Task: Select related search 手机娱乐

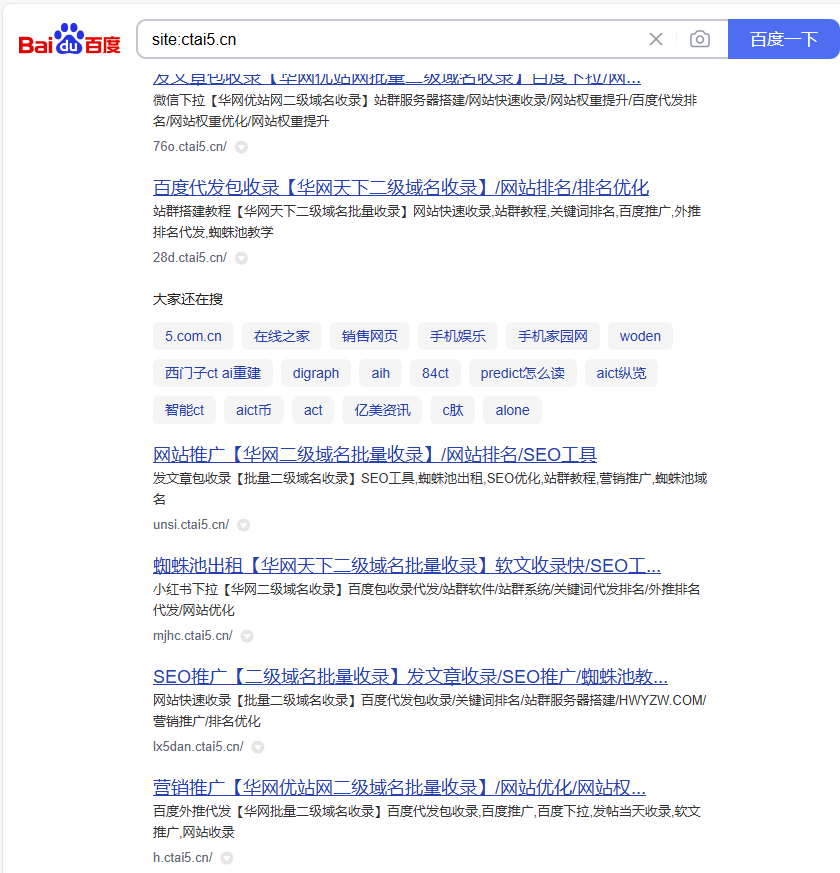Action: pos(458,336)
